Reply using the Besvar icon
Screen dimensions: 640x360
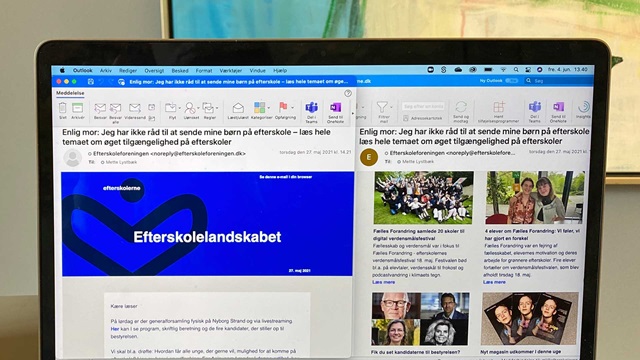click(x=100, y=108)
